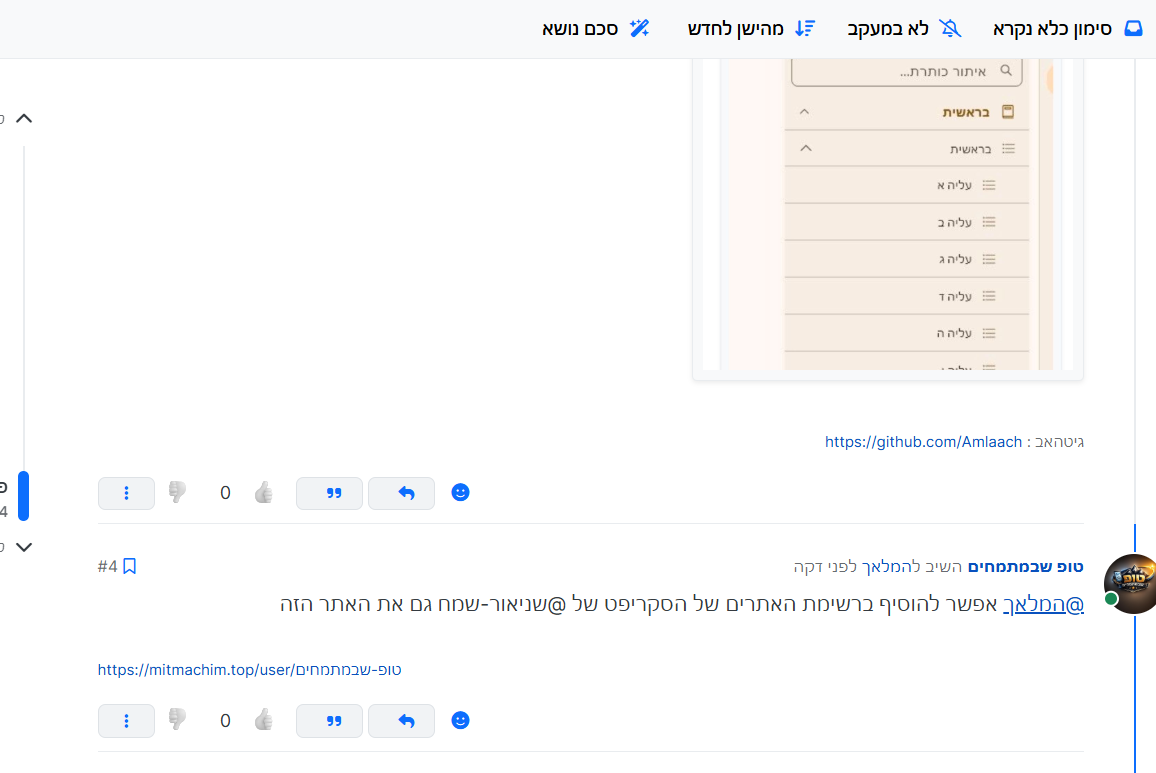Screen dimensions: 1156x773
Task: Upvote the post with the GitHub link
Action: coord(264,493)
